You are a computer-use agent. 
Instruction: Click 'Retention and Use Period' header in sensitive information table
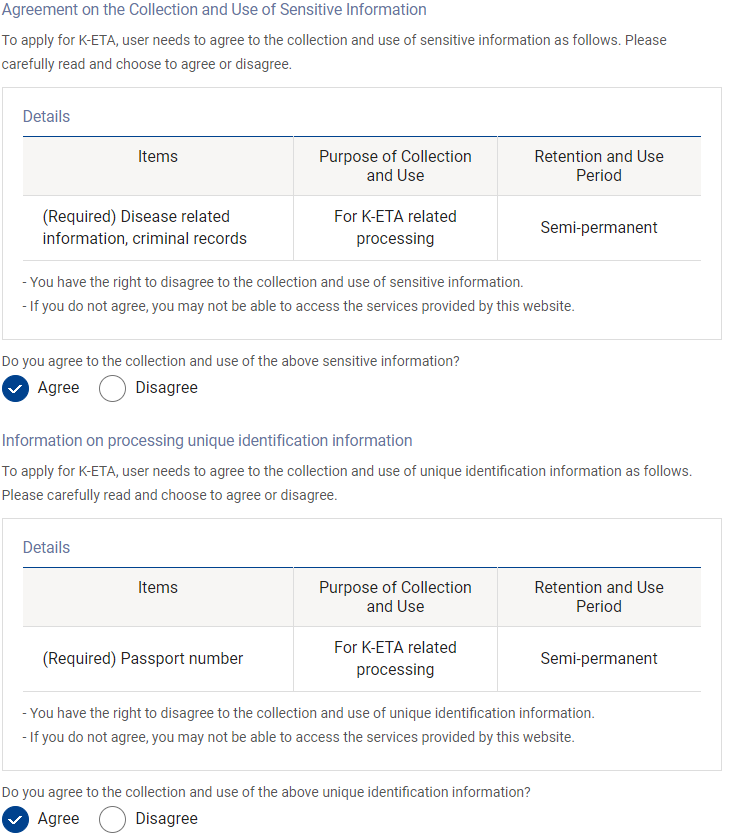click(599, 166)
